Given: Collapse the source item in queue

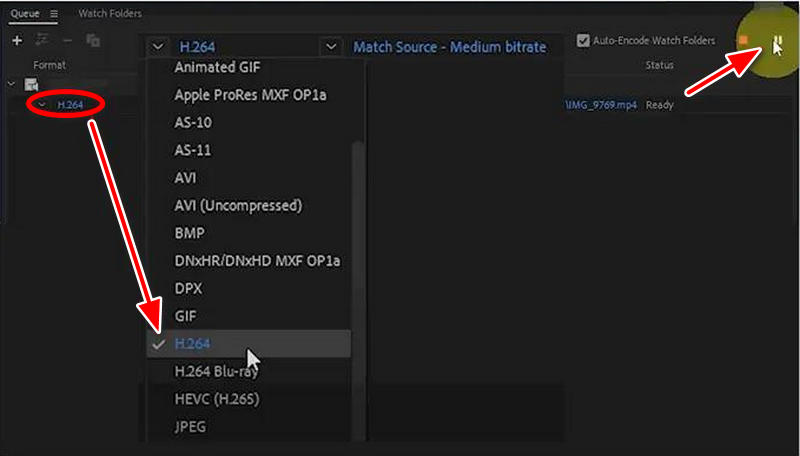Looking at the screenshot, I should (11, 84).
